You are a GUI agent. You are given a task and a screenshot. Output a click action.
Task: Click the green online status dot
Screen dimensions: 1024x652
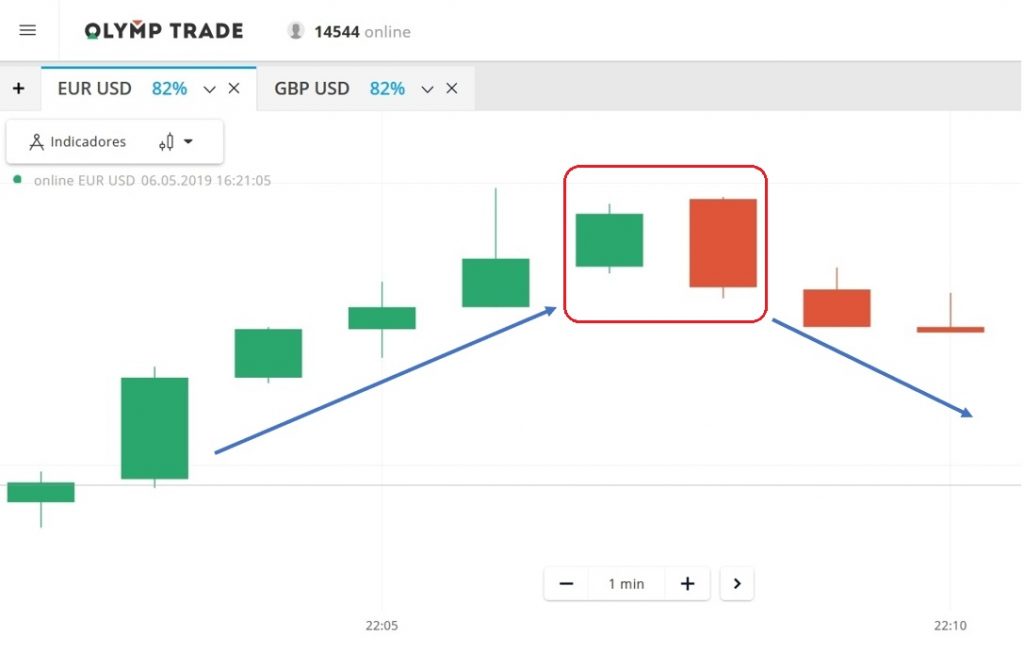17,180
